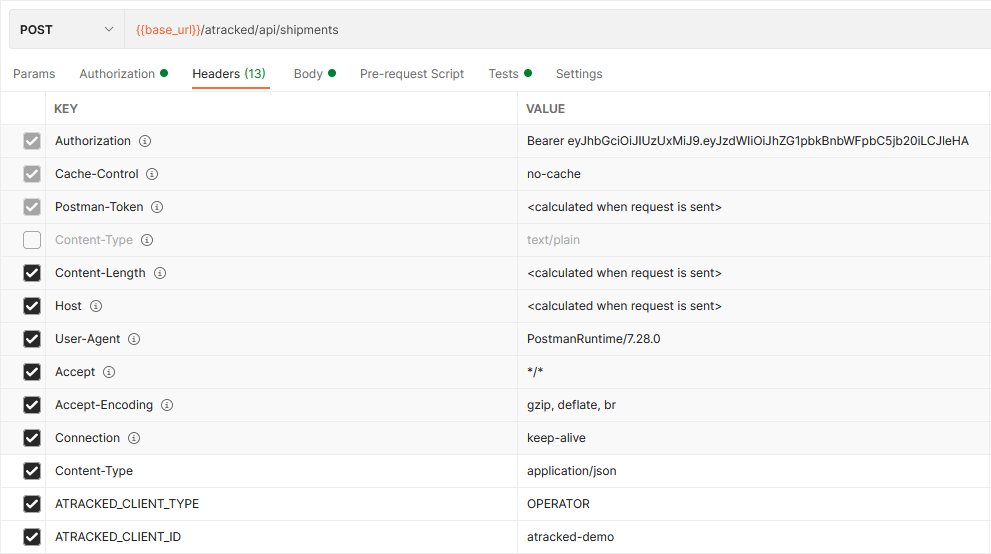Show info for User-Agent header

[x=134, y=339]
